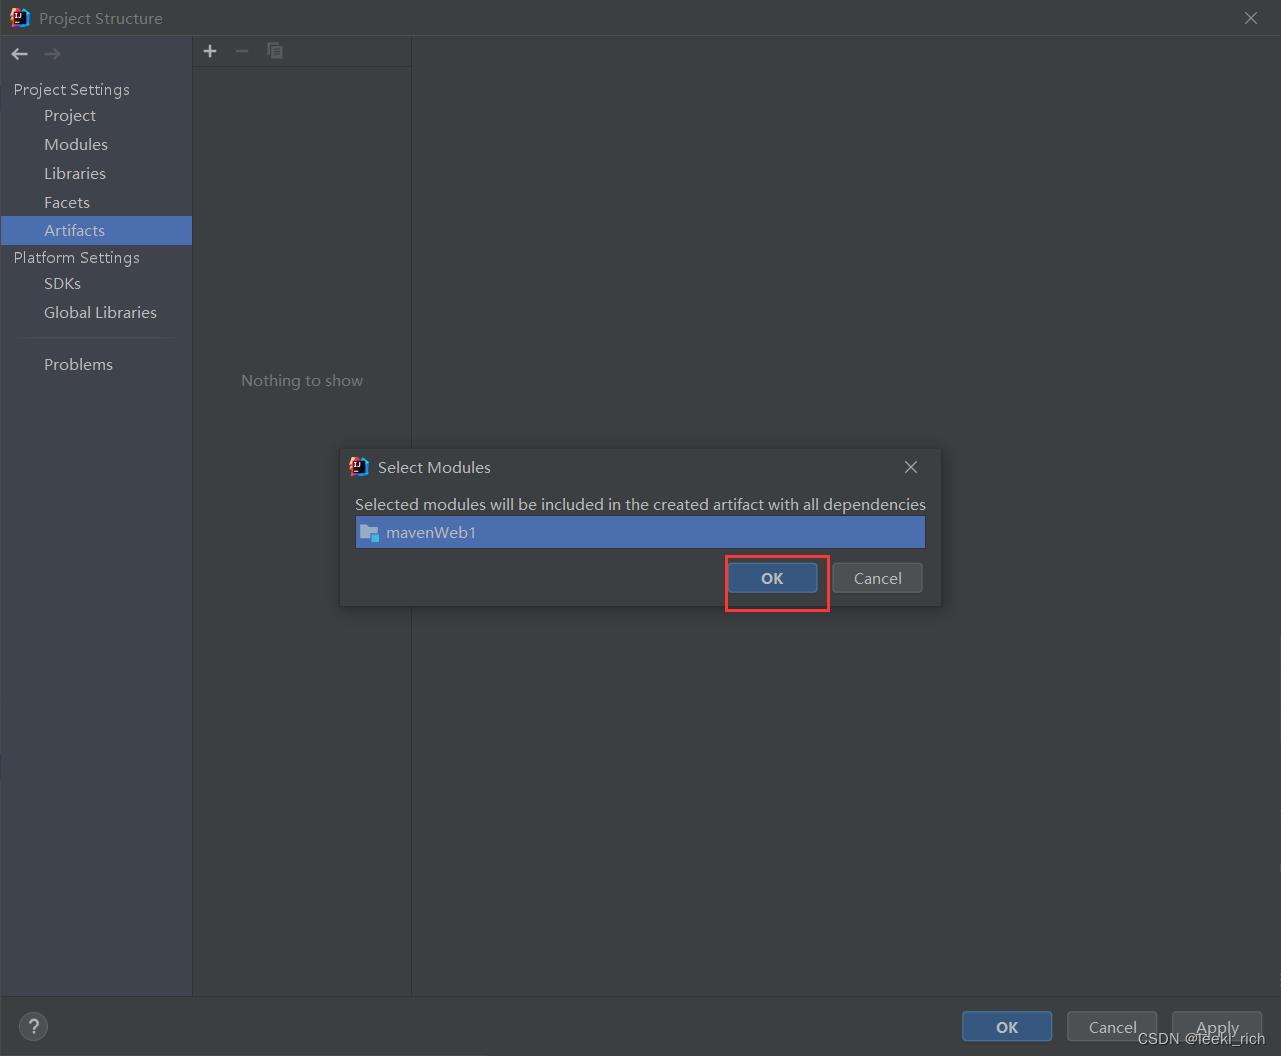Open the Global Libraries settings
Image resolution: width=1281 pixels, height=1056 pixels.
coord(100,313)
